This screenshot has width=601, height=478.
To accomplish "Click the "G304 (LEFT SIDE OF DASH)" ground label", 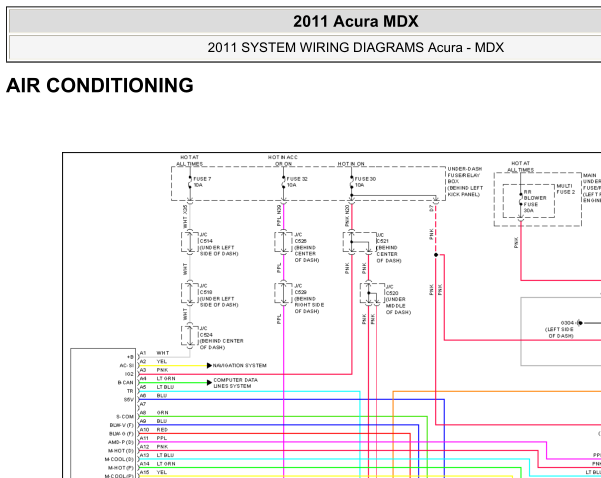I will [560, 329].
